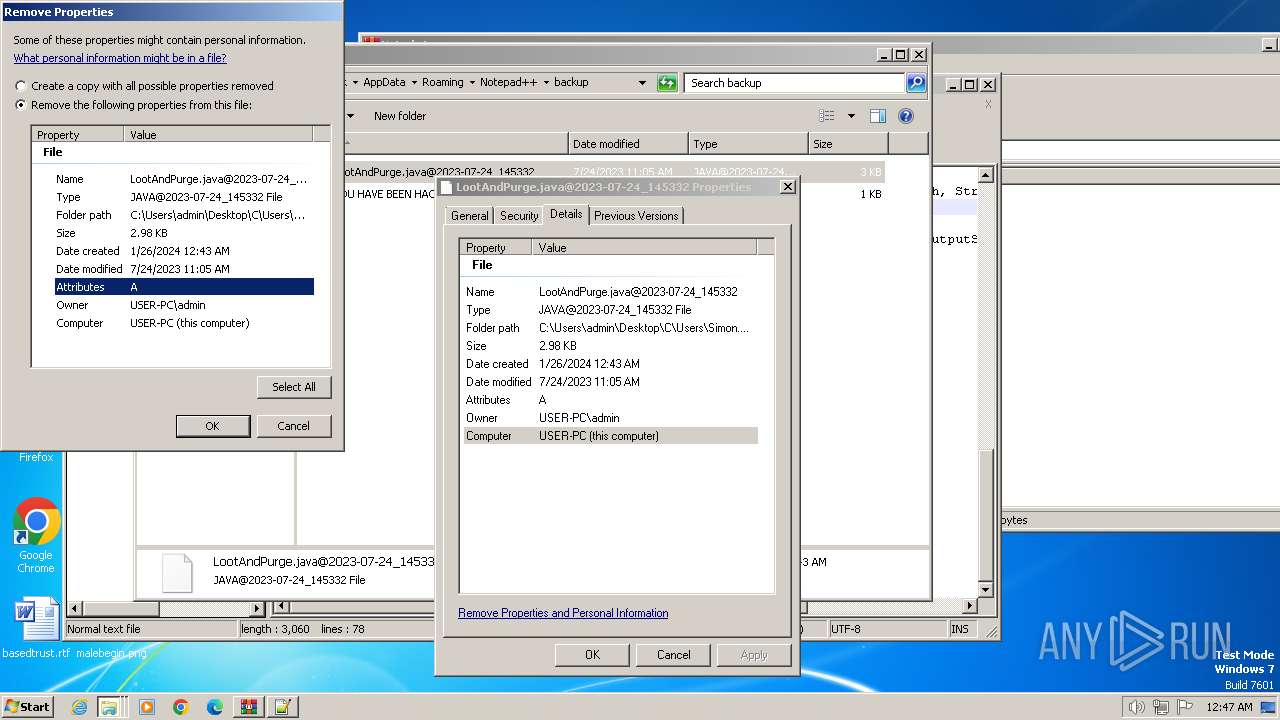Select Remove the following properties option
1280x720 pixels.
coord(133,105)
